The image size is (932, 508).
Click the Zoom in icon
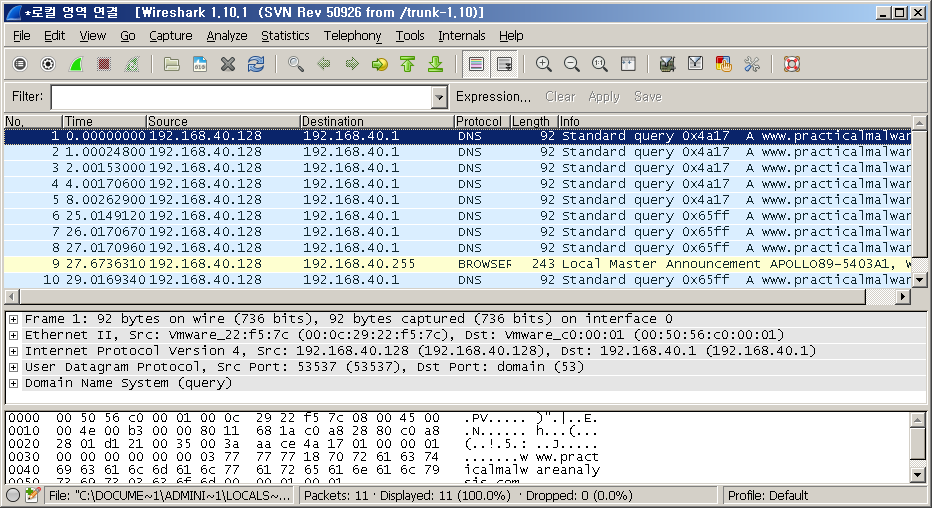coord(544,64)
